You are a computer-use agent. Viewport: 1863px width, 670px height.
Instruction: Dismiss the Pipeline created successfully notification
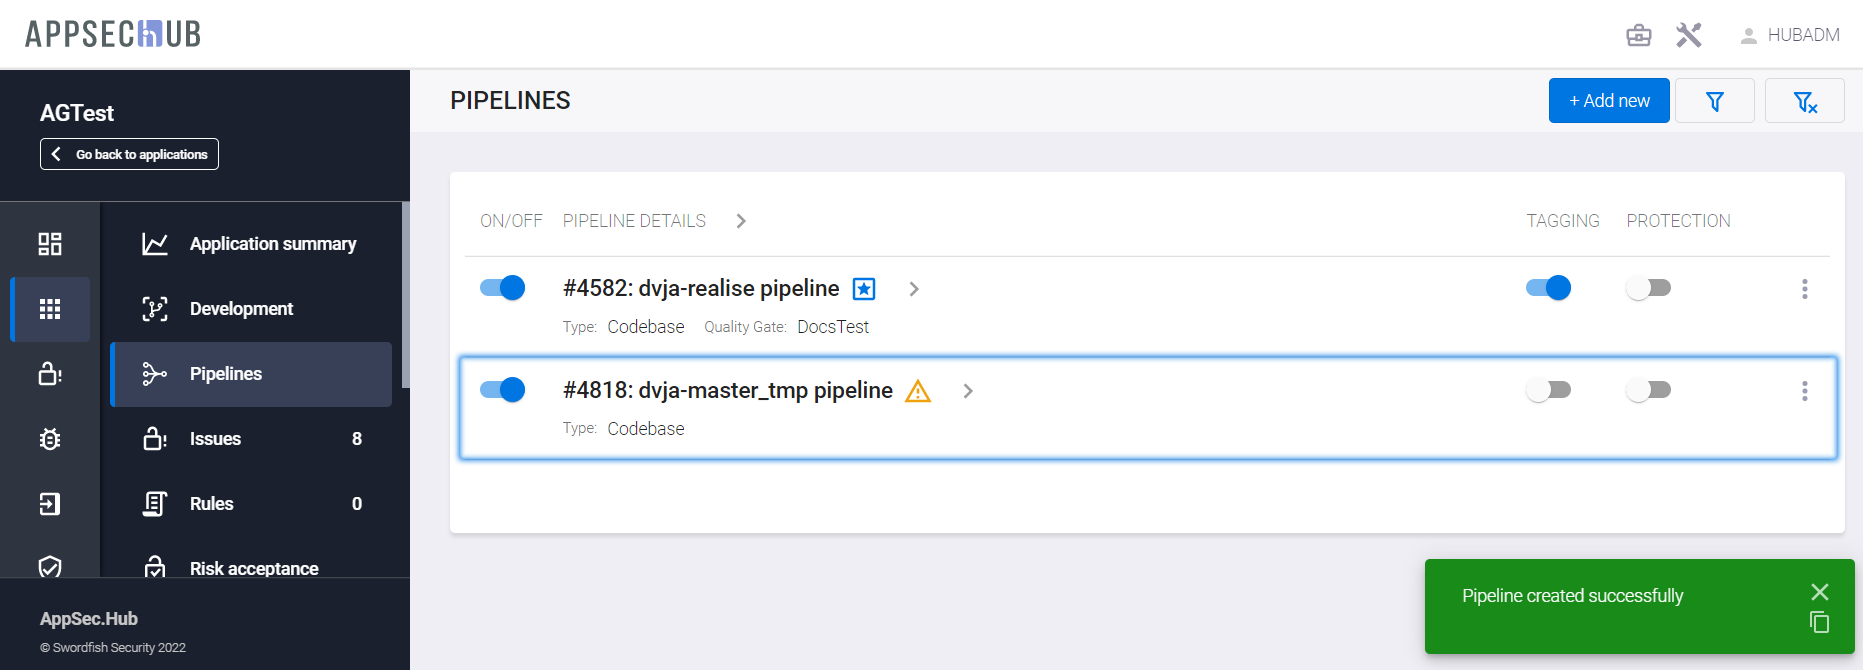[x=1819, y=592]
